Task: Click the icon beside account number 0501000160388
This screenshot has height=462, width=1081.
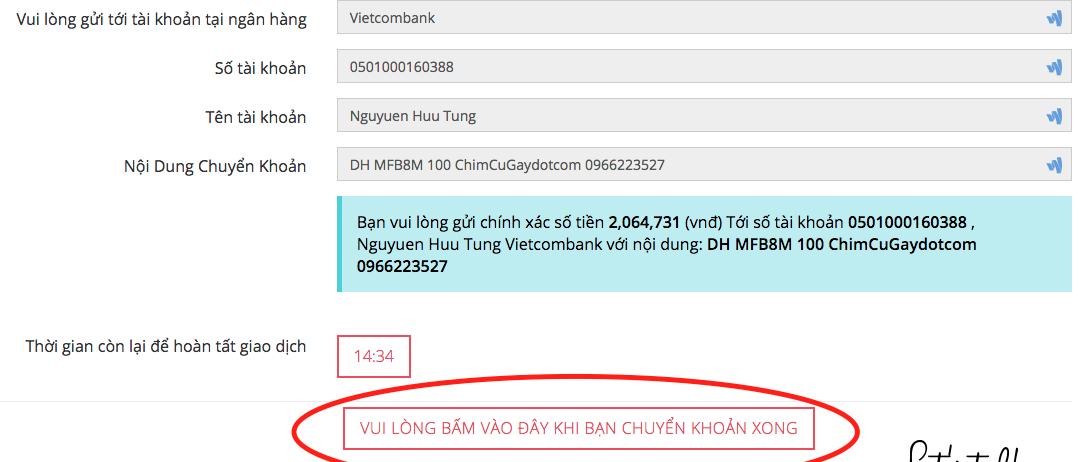Action: [x=1053, y=68]
